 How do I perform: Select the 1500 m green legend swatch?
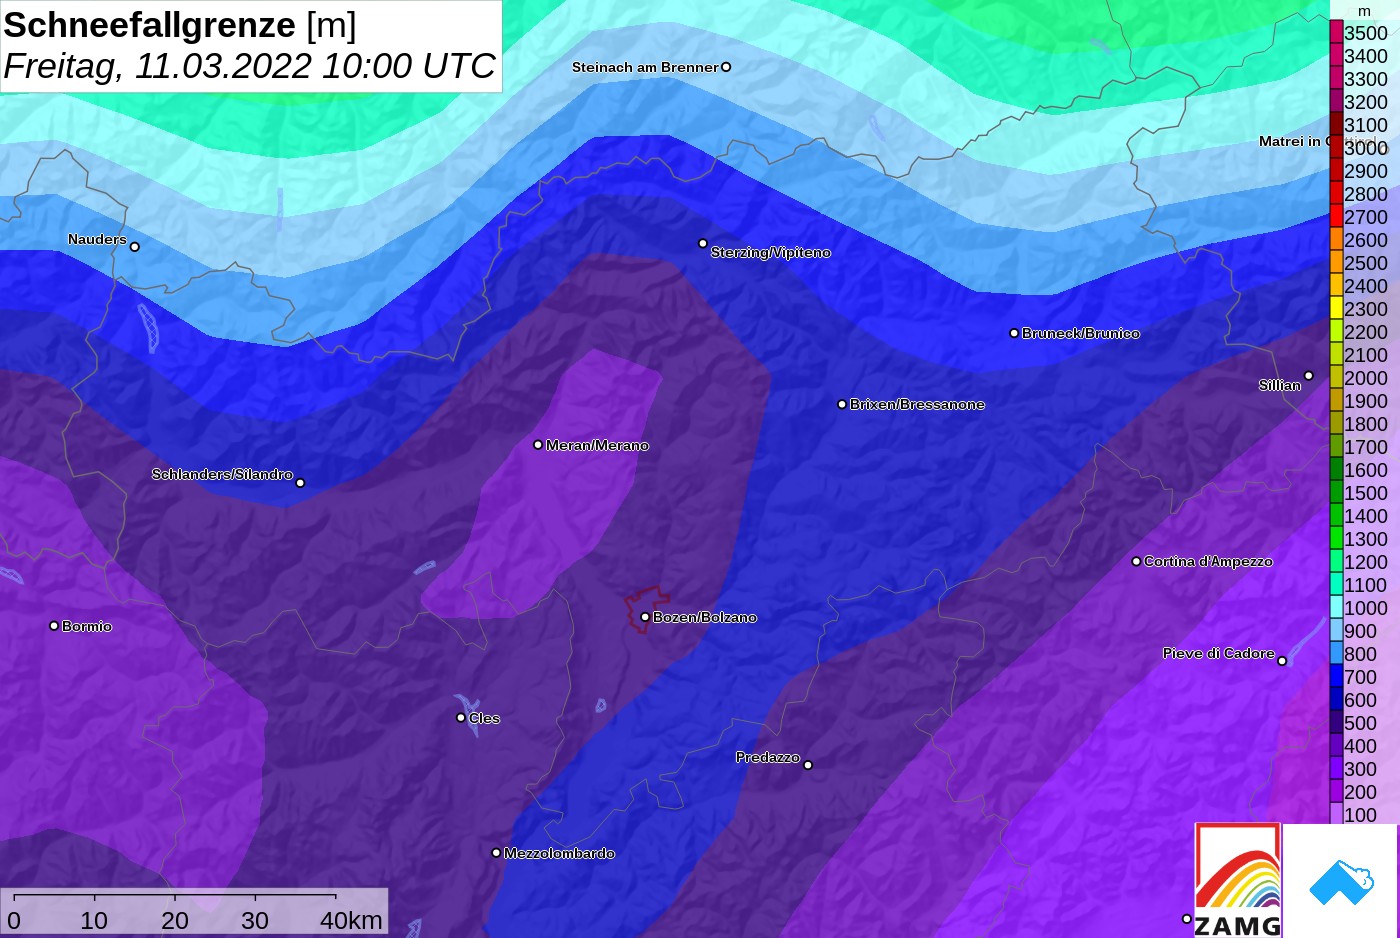pyautogui.click(x=1336, y=493)
